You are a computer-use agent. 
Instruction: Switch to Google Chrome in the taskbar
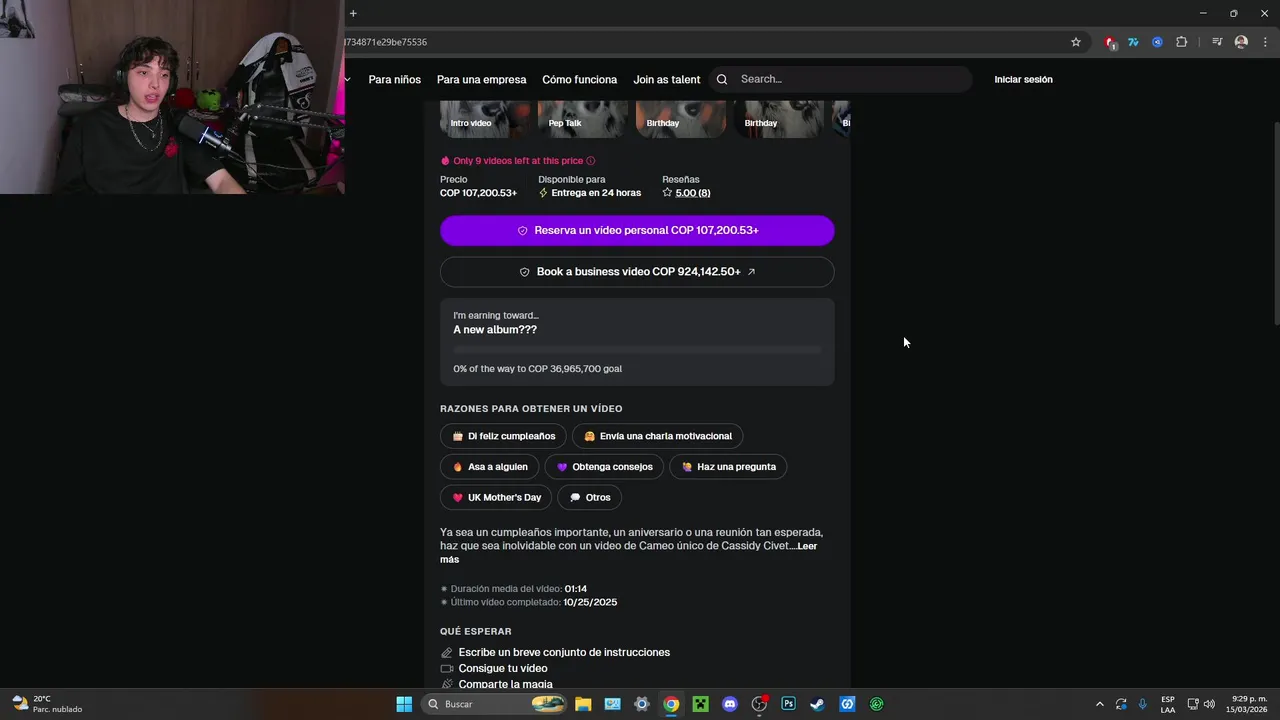click(671, 704)
